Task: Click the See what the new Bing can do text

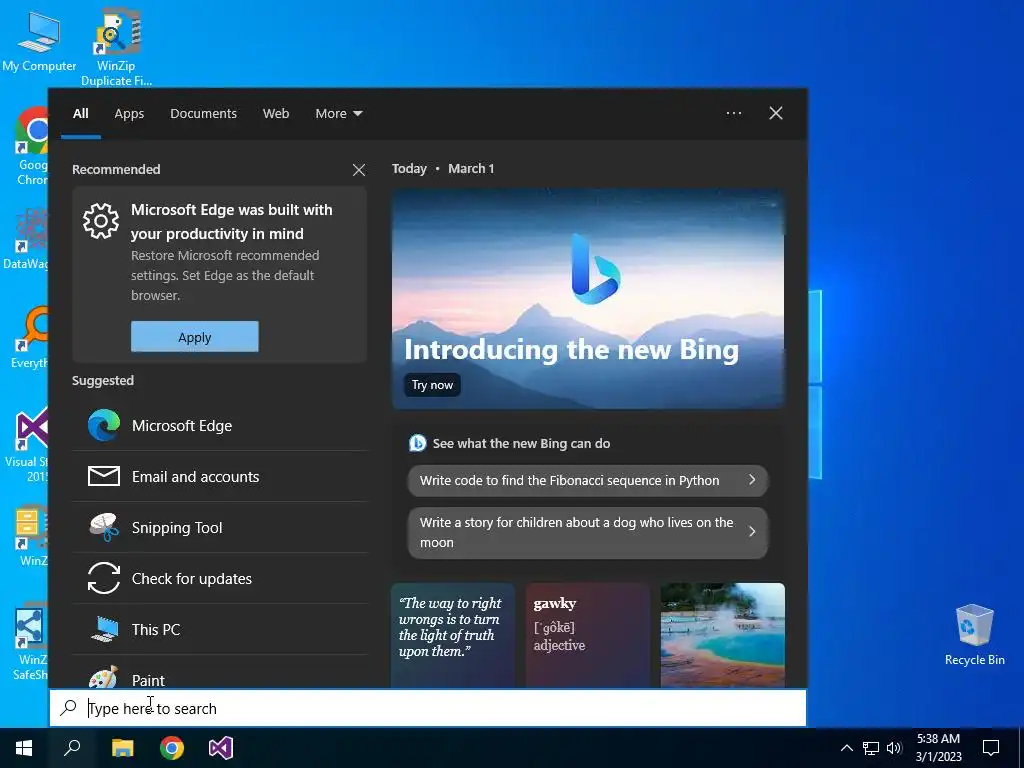Action: pyautogui.click(x=521, y=443)
